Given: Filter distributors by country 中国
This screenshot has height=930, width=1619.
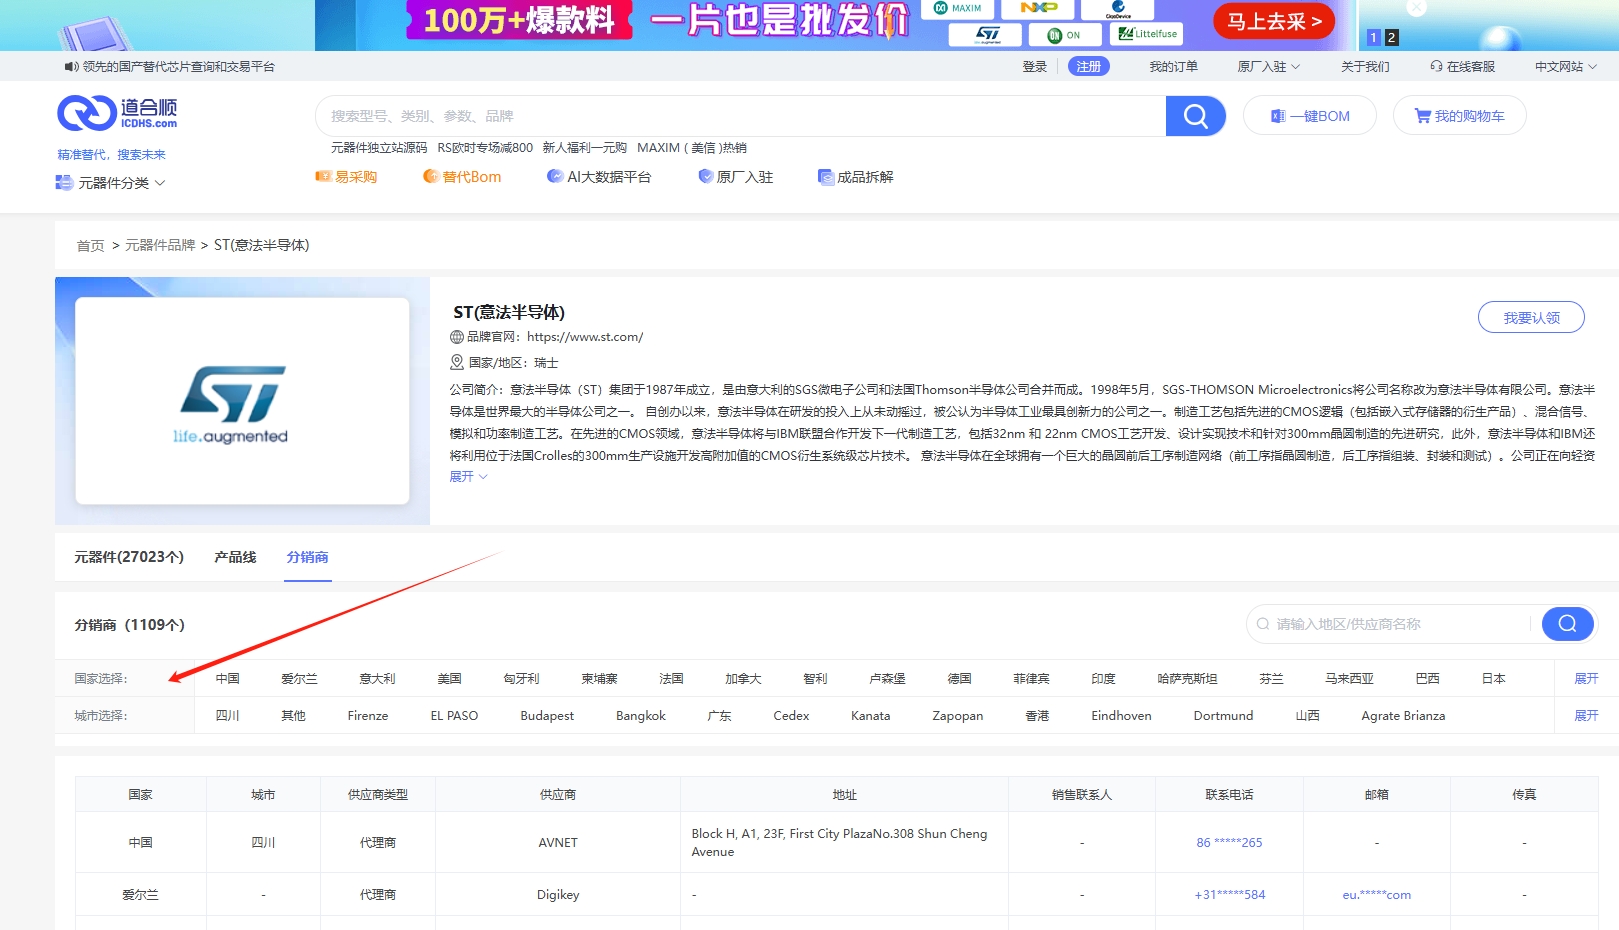Looking at the screenshot, I should click(x=228, y=678).
